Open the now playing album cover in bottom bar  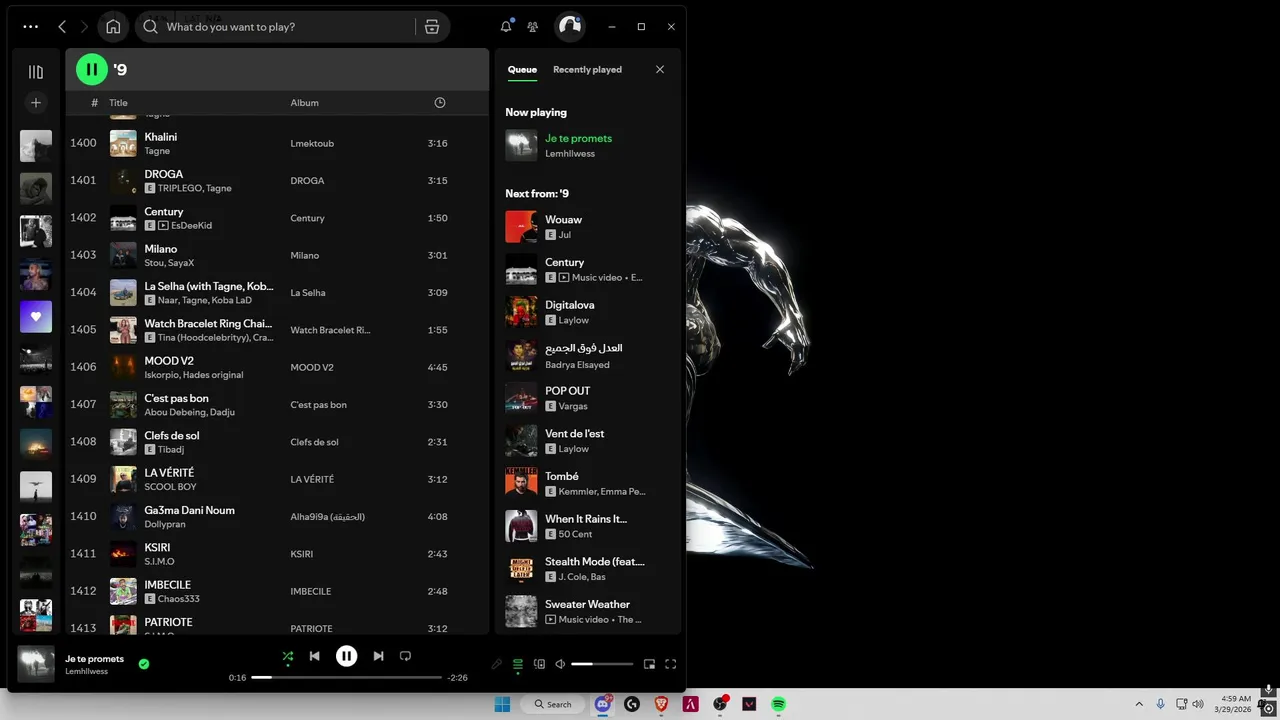(36, 664)
